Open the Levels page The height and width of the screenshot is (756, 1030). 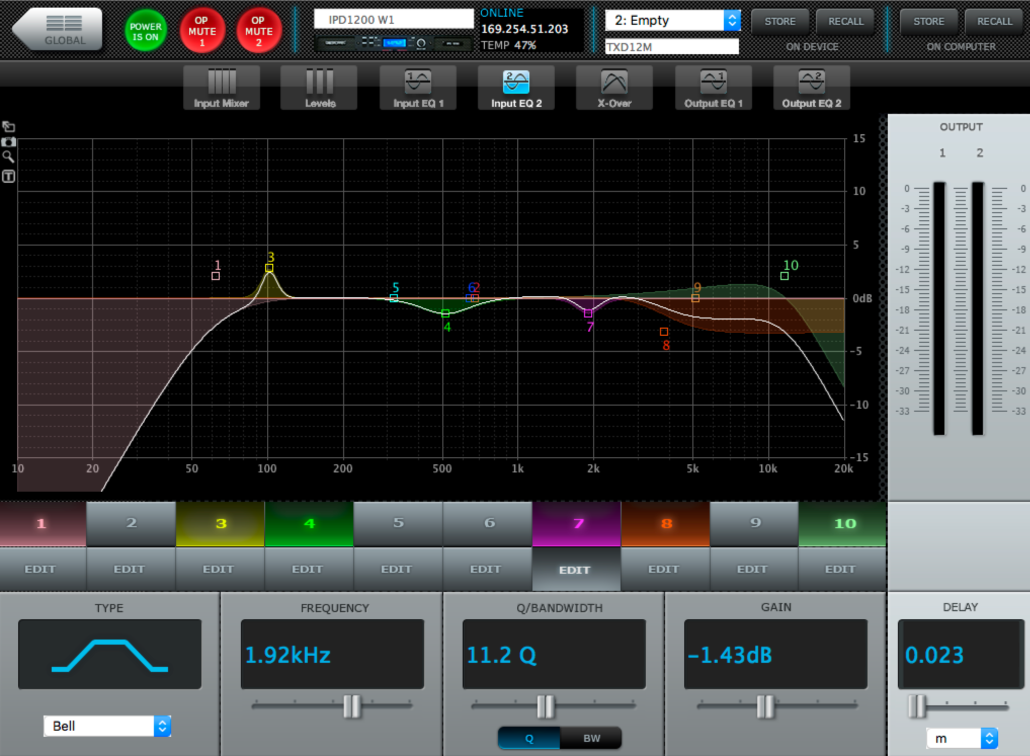[320, 88]
